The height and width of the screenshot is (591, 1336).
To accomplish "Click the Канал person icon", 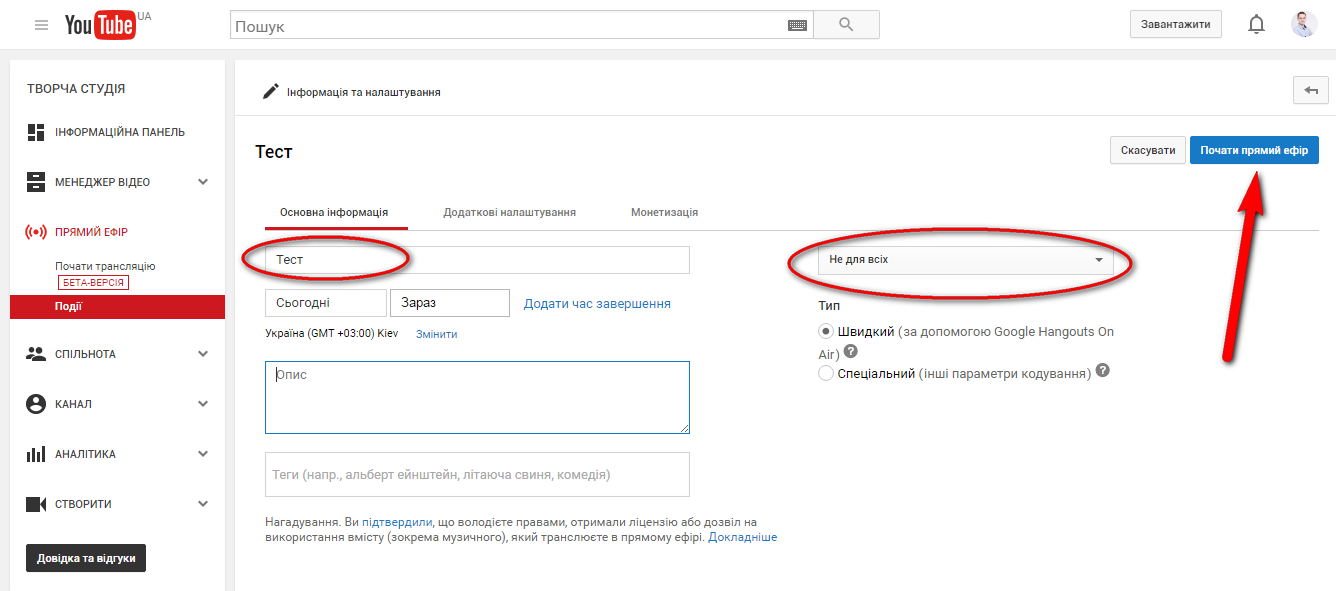I will pos(36,404).
